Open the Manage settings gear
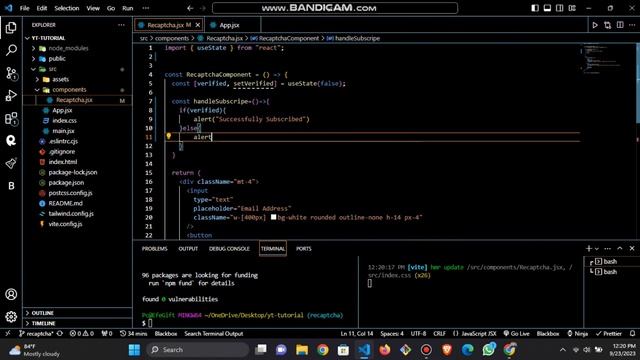The width and height of the screenshot is (640, 360). point(11,316)
